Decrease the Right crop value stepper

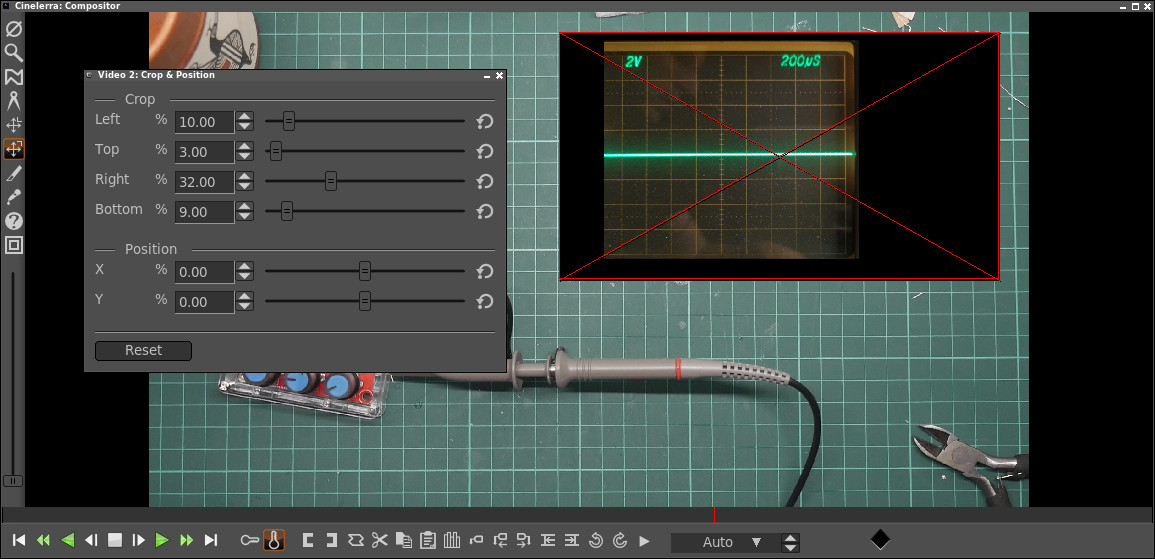pyautogui.click(x=245, y=187)
